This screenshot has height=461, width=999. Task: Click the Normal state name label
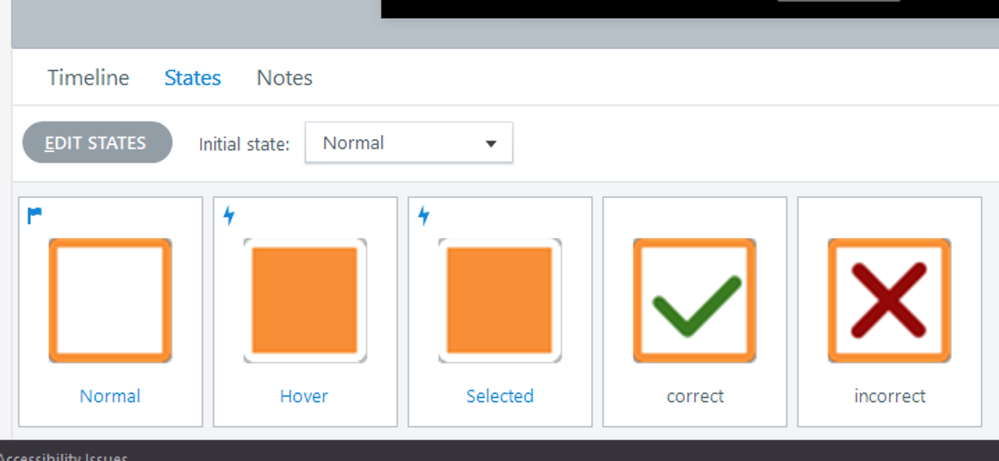tap(110, 396)
